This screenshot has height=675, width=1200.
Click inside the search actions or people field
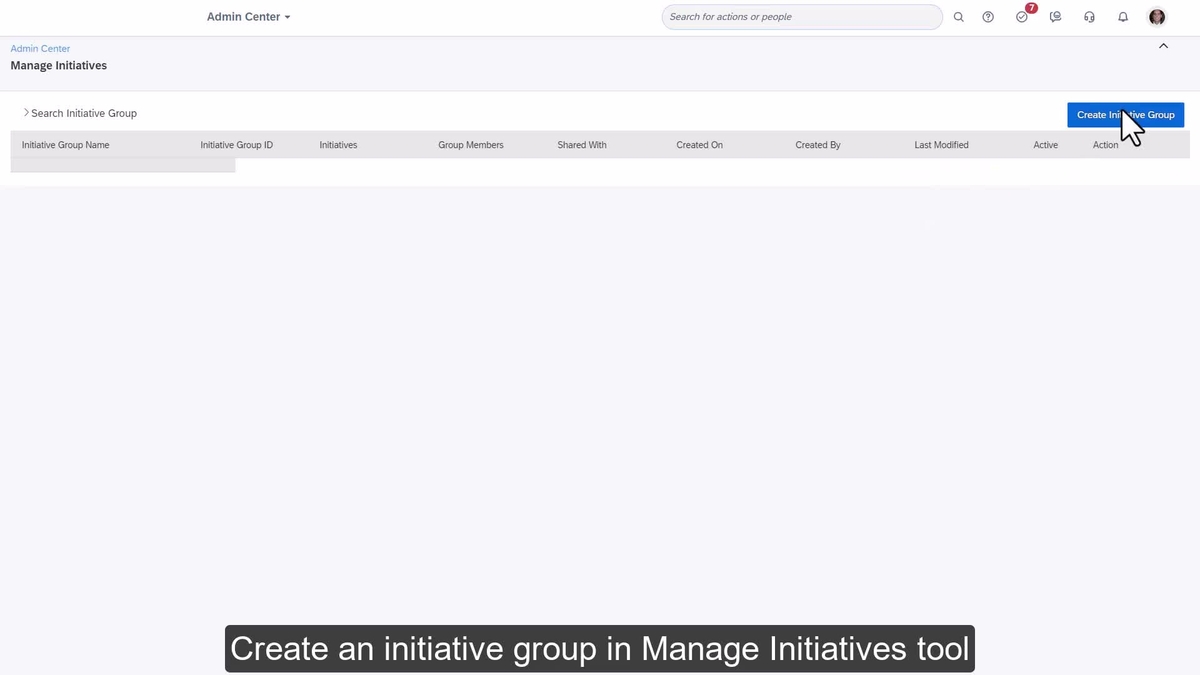pyautogui.click(x=800, y=17)
